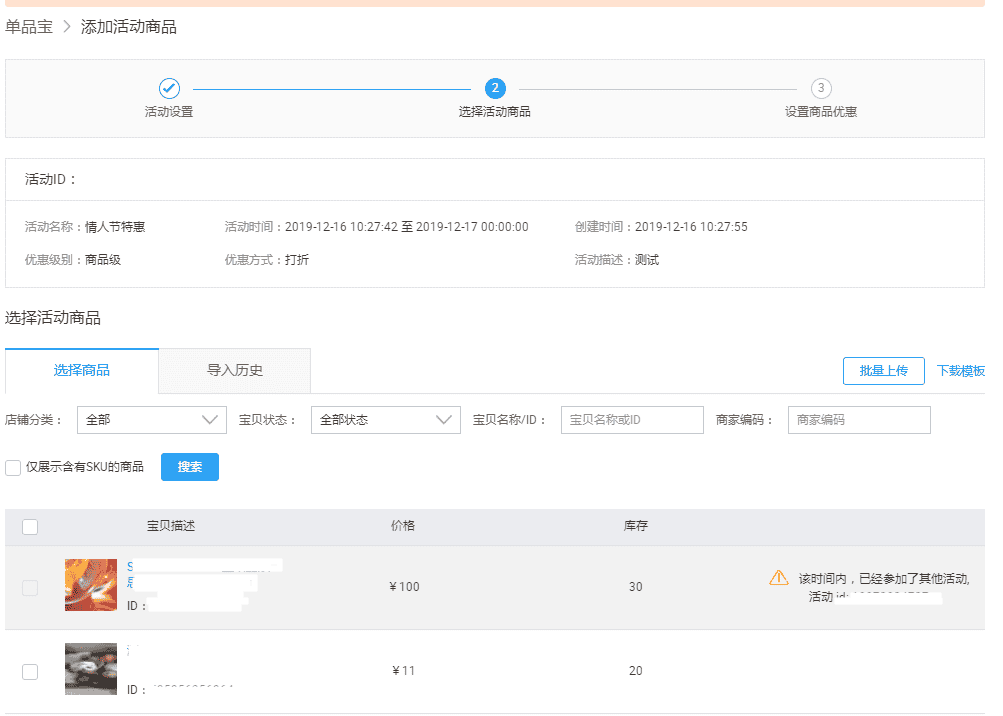
Task: Expand the 宝贝状态 dropdown
Action: 385,420
